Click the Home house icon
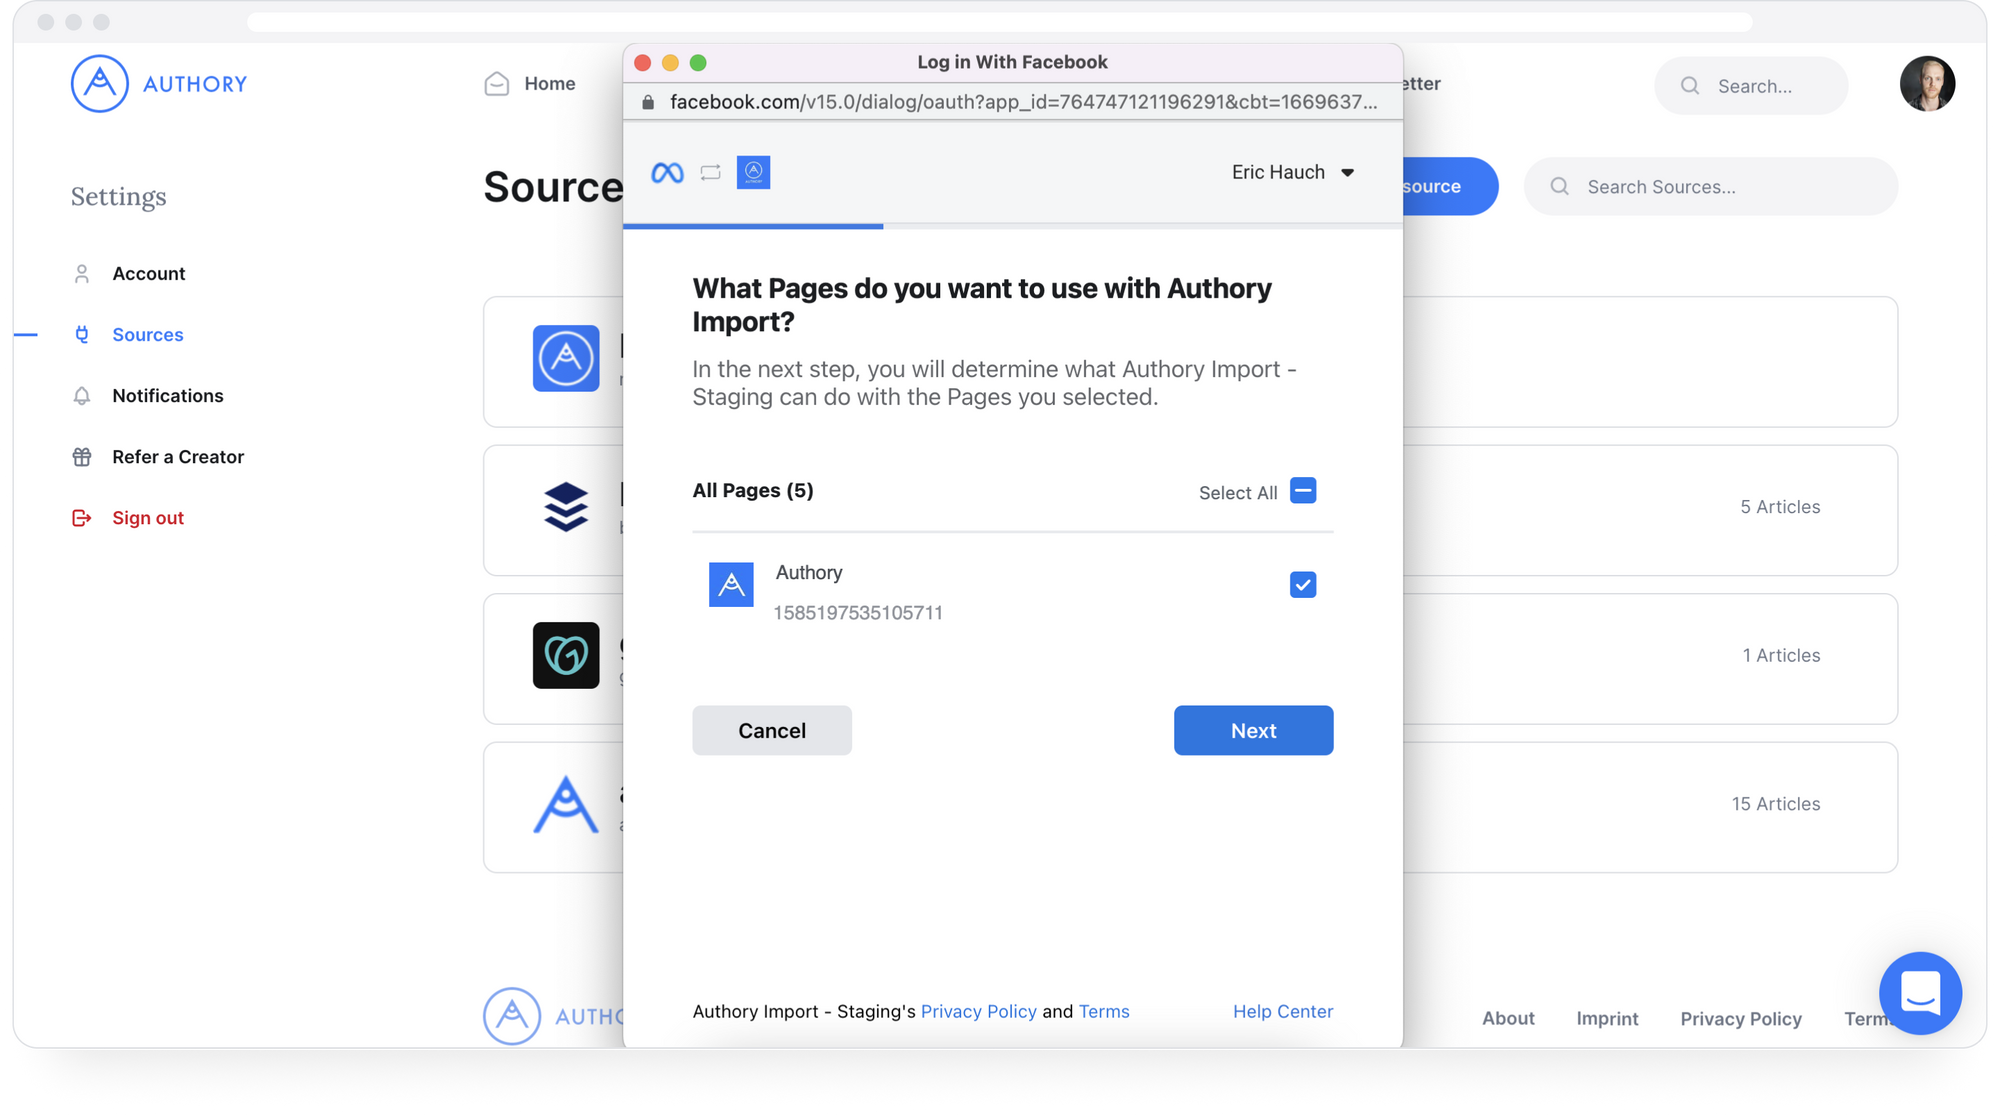Viewport: 2000px width, 1118px height. click(497, 84)
